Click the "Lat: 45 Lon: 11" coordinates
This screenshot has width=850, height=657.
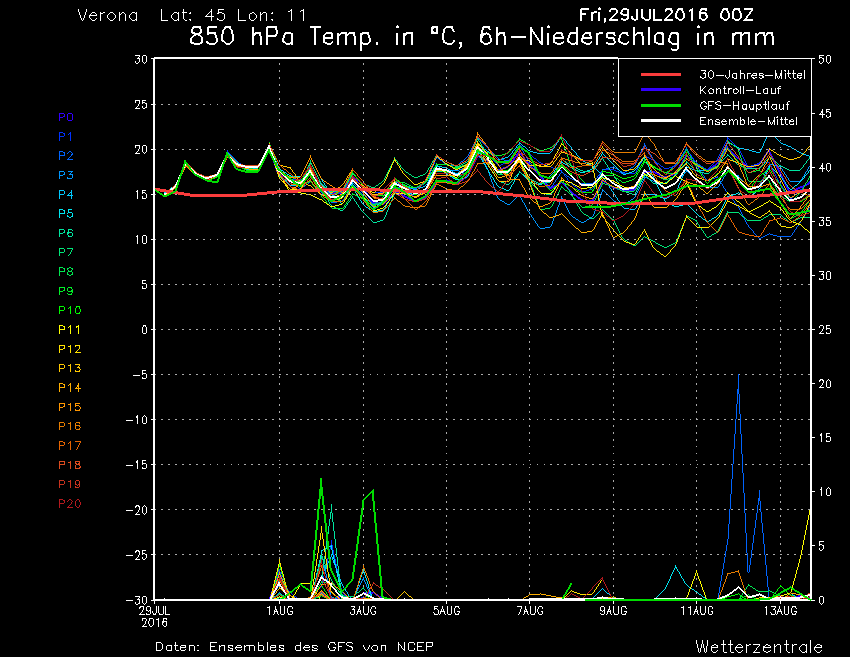pyautogui.click(x=233, y=15)
